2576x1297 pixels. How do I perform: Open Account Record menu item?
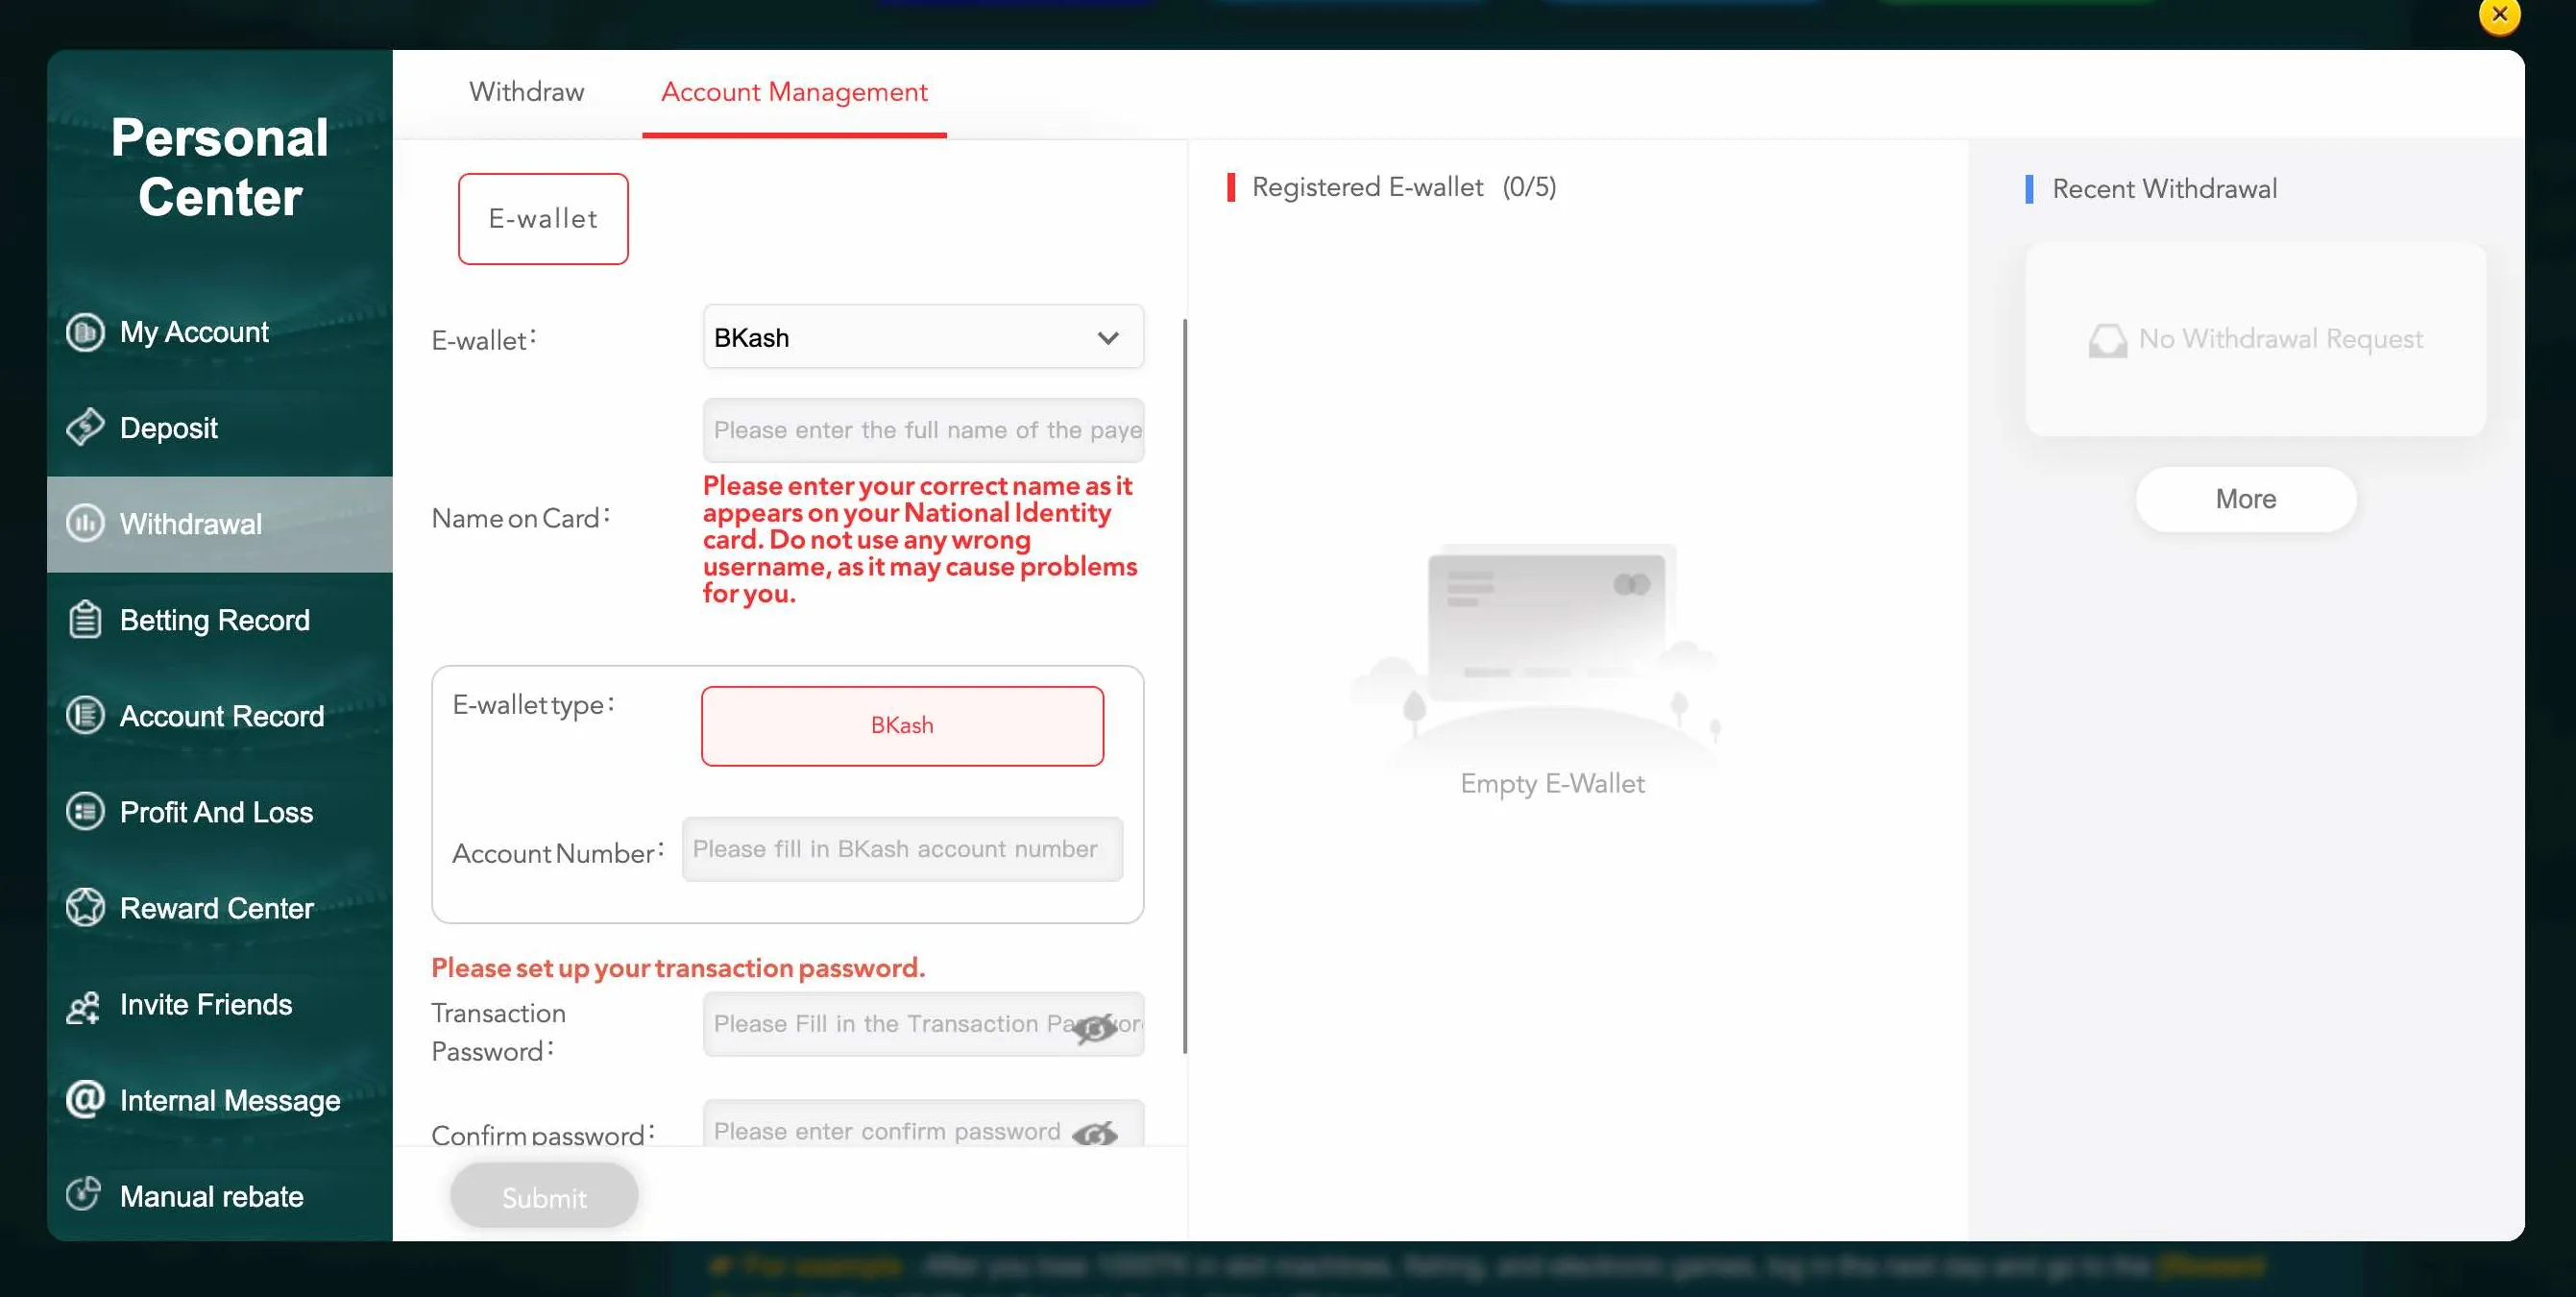click(219, 716)
